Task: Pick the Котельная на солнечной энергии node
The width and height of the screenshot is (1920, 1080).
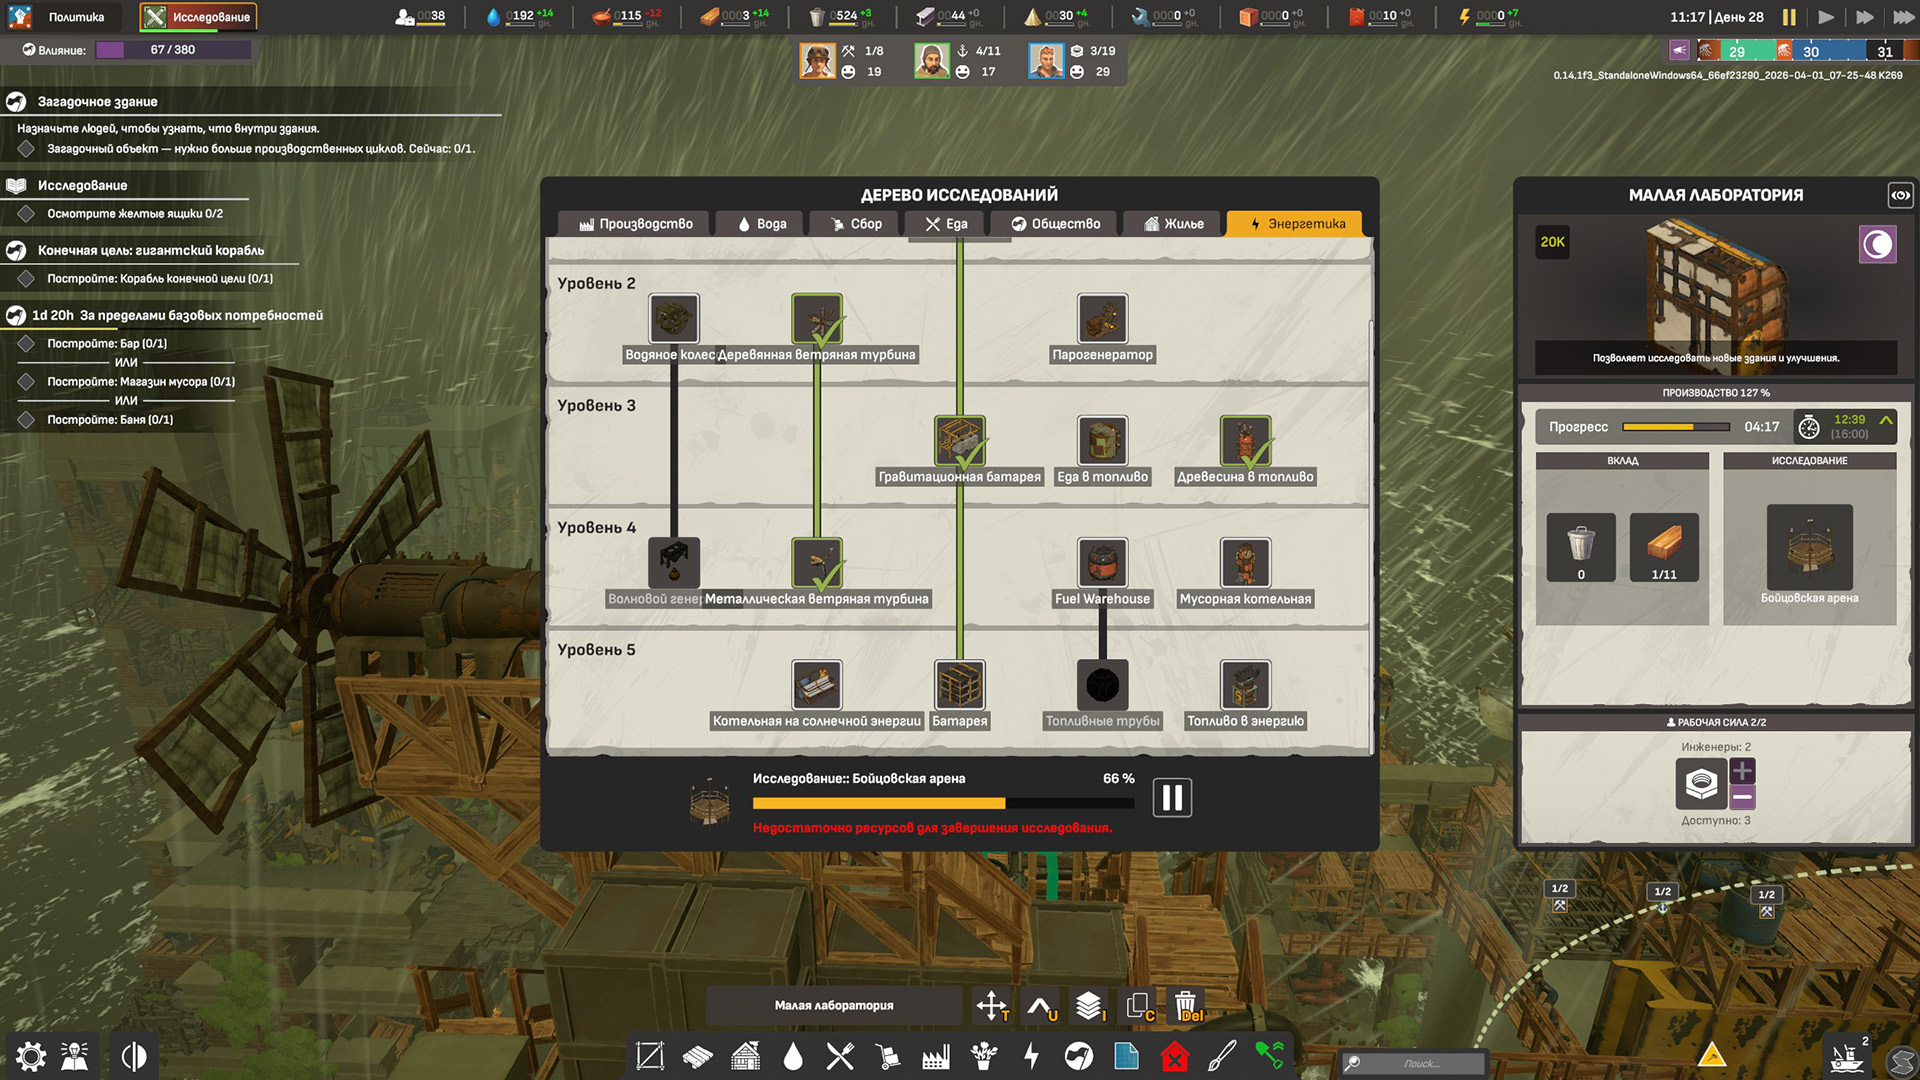Action: tap(817, 685)
